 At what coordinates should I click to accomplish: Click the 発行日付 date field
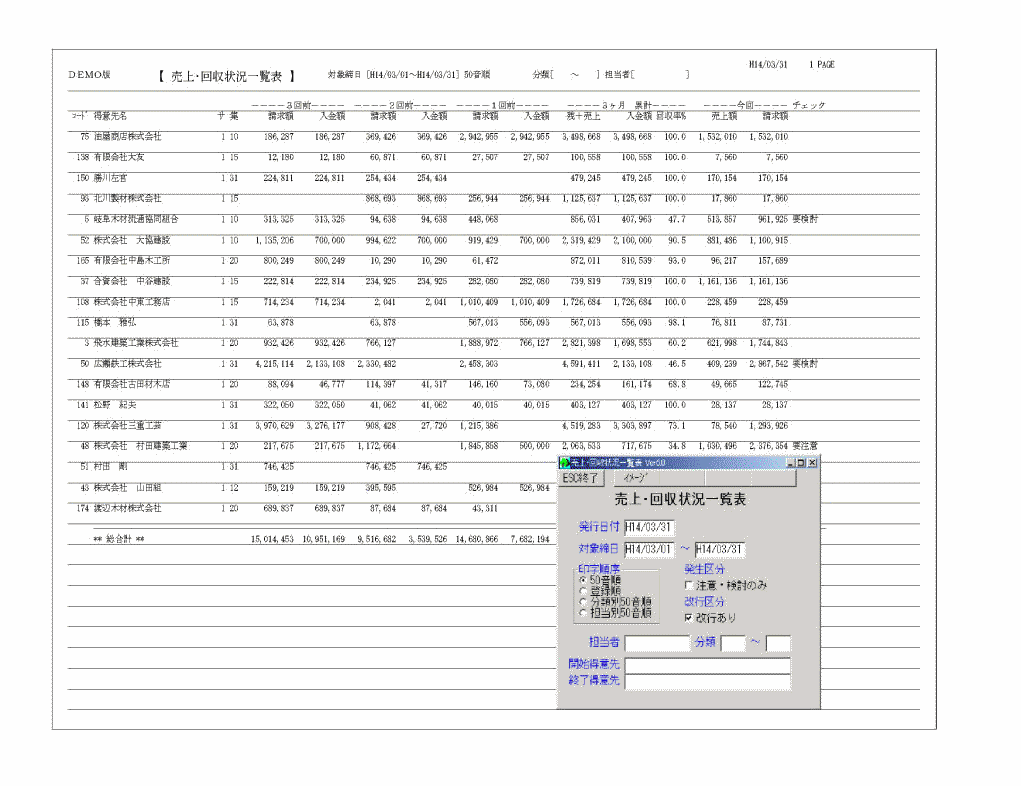pos(649,527)
